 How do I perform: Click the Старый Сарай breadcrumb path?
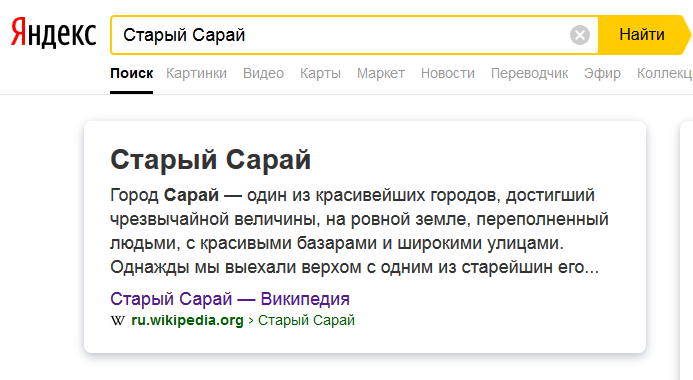click(306, 320)
